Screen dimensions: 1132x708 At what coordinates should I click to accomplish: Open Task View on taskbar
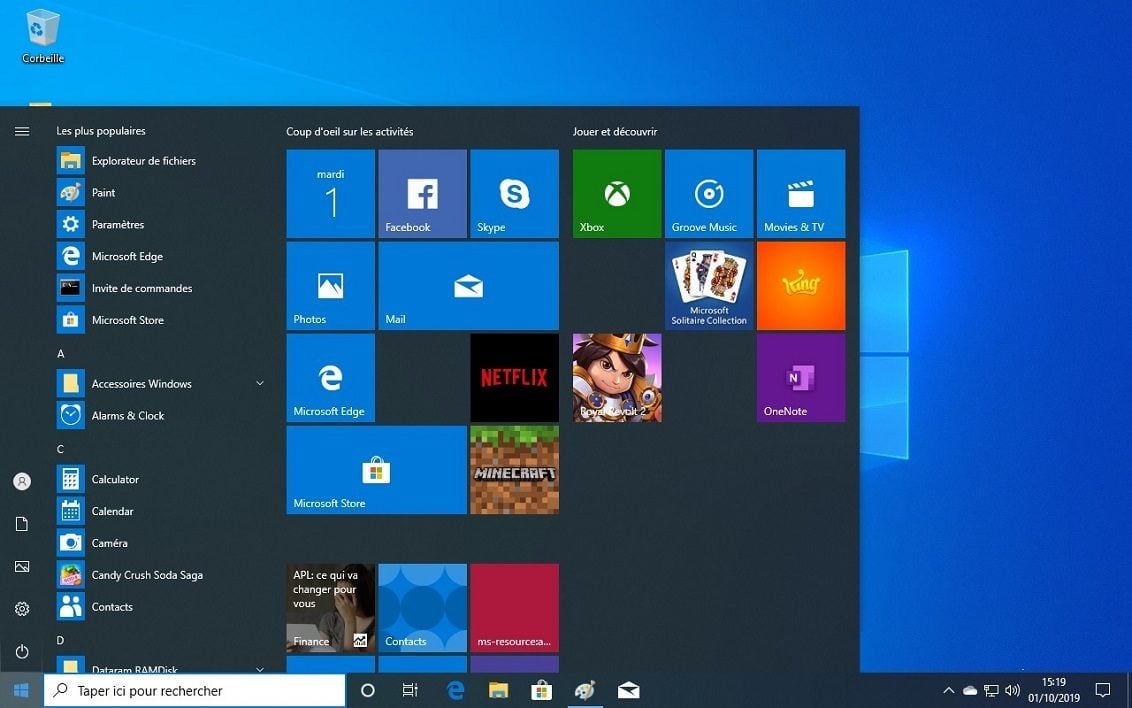410,691
